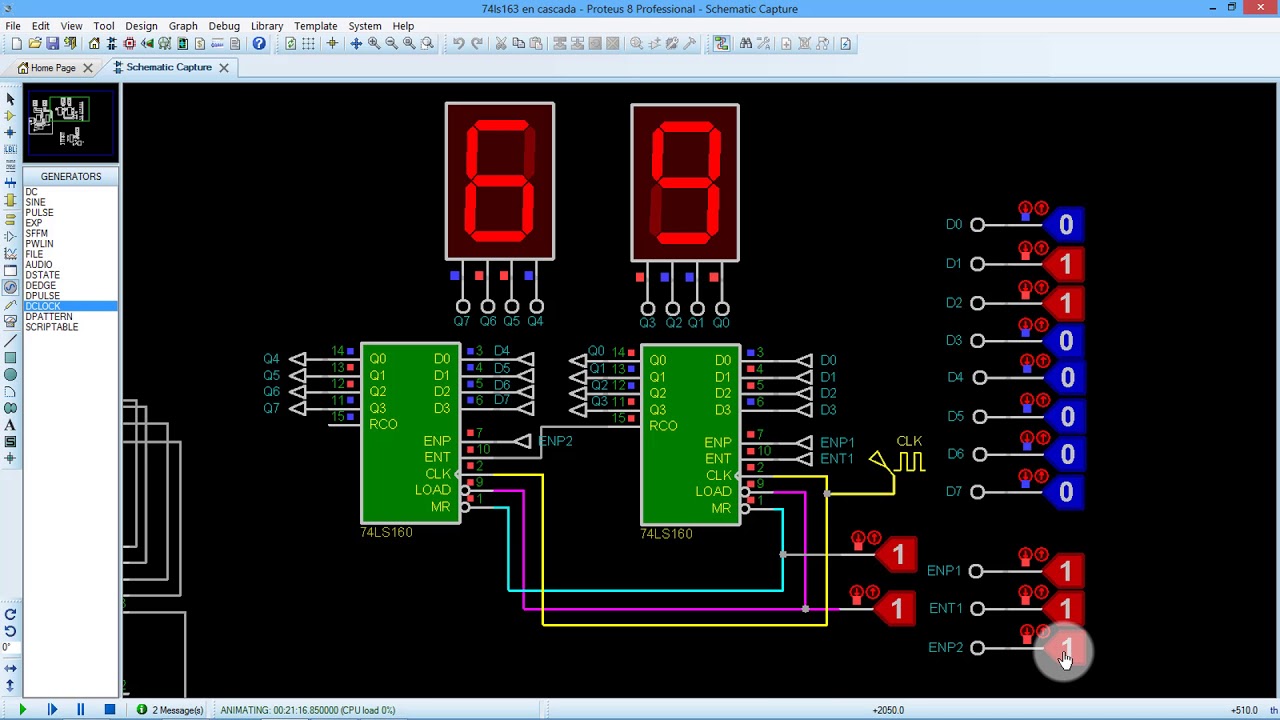Image resolution: width=1280 pixels, height=720 pixels.
Task: Toggle the false origin crosshair
Action: [x=332, y=44]
